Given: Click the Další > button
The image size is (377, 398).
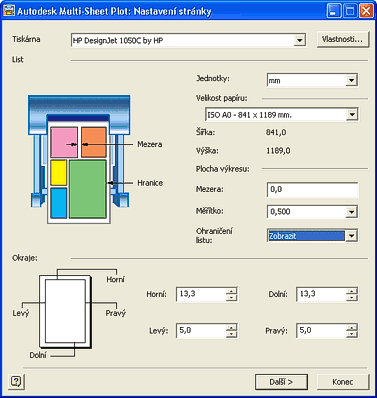Looking at the screenshot, I should click(281, 382).
